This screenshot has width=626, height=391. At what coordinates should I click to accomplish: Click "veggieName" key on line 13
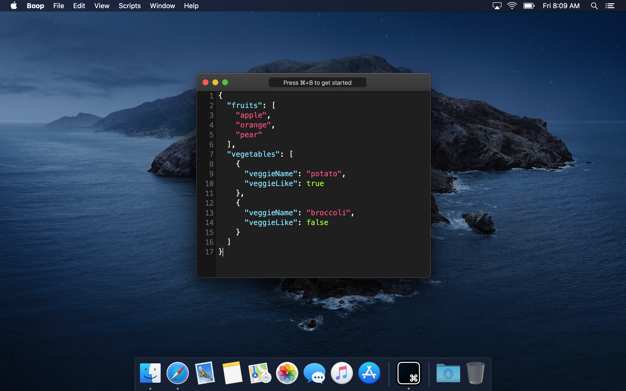(271, 213)
